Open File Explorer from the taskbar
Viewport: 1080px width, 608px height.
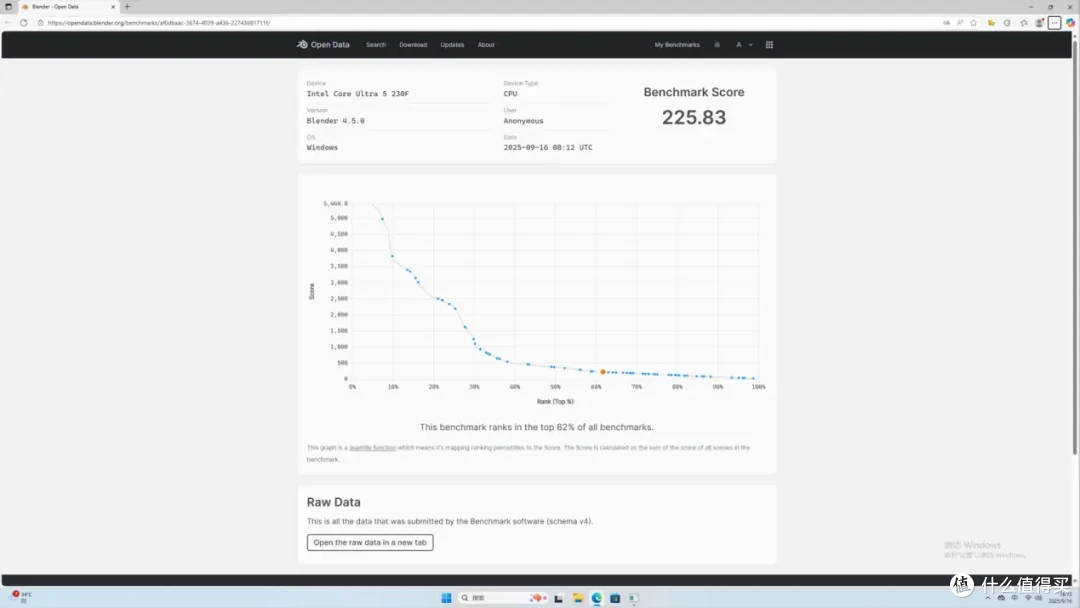click(578, 598)
